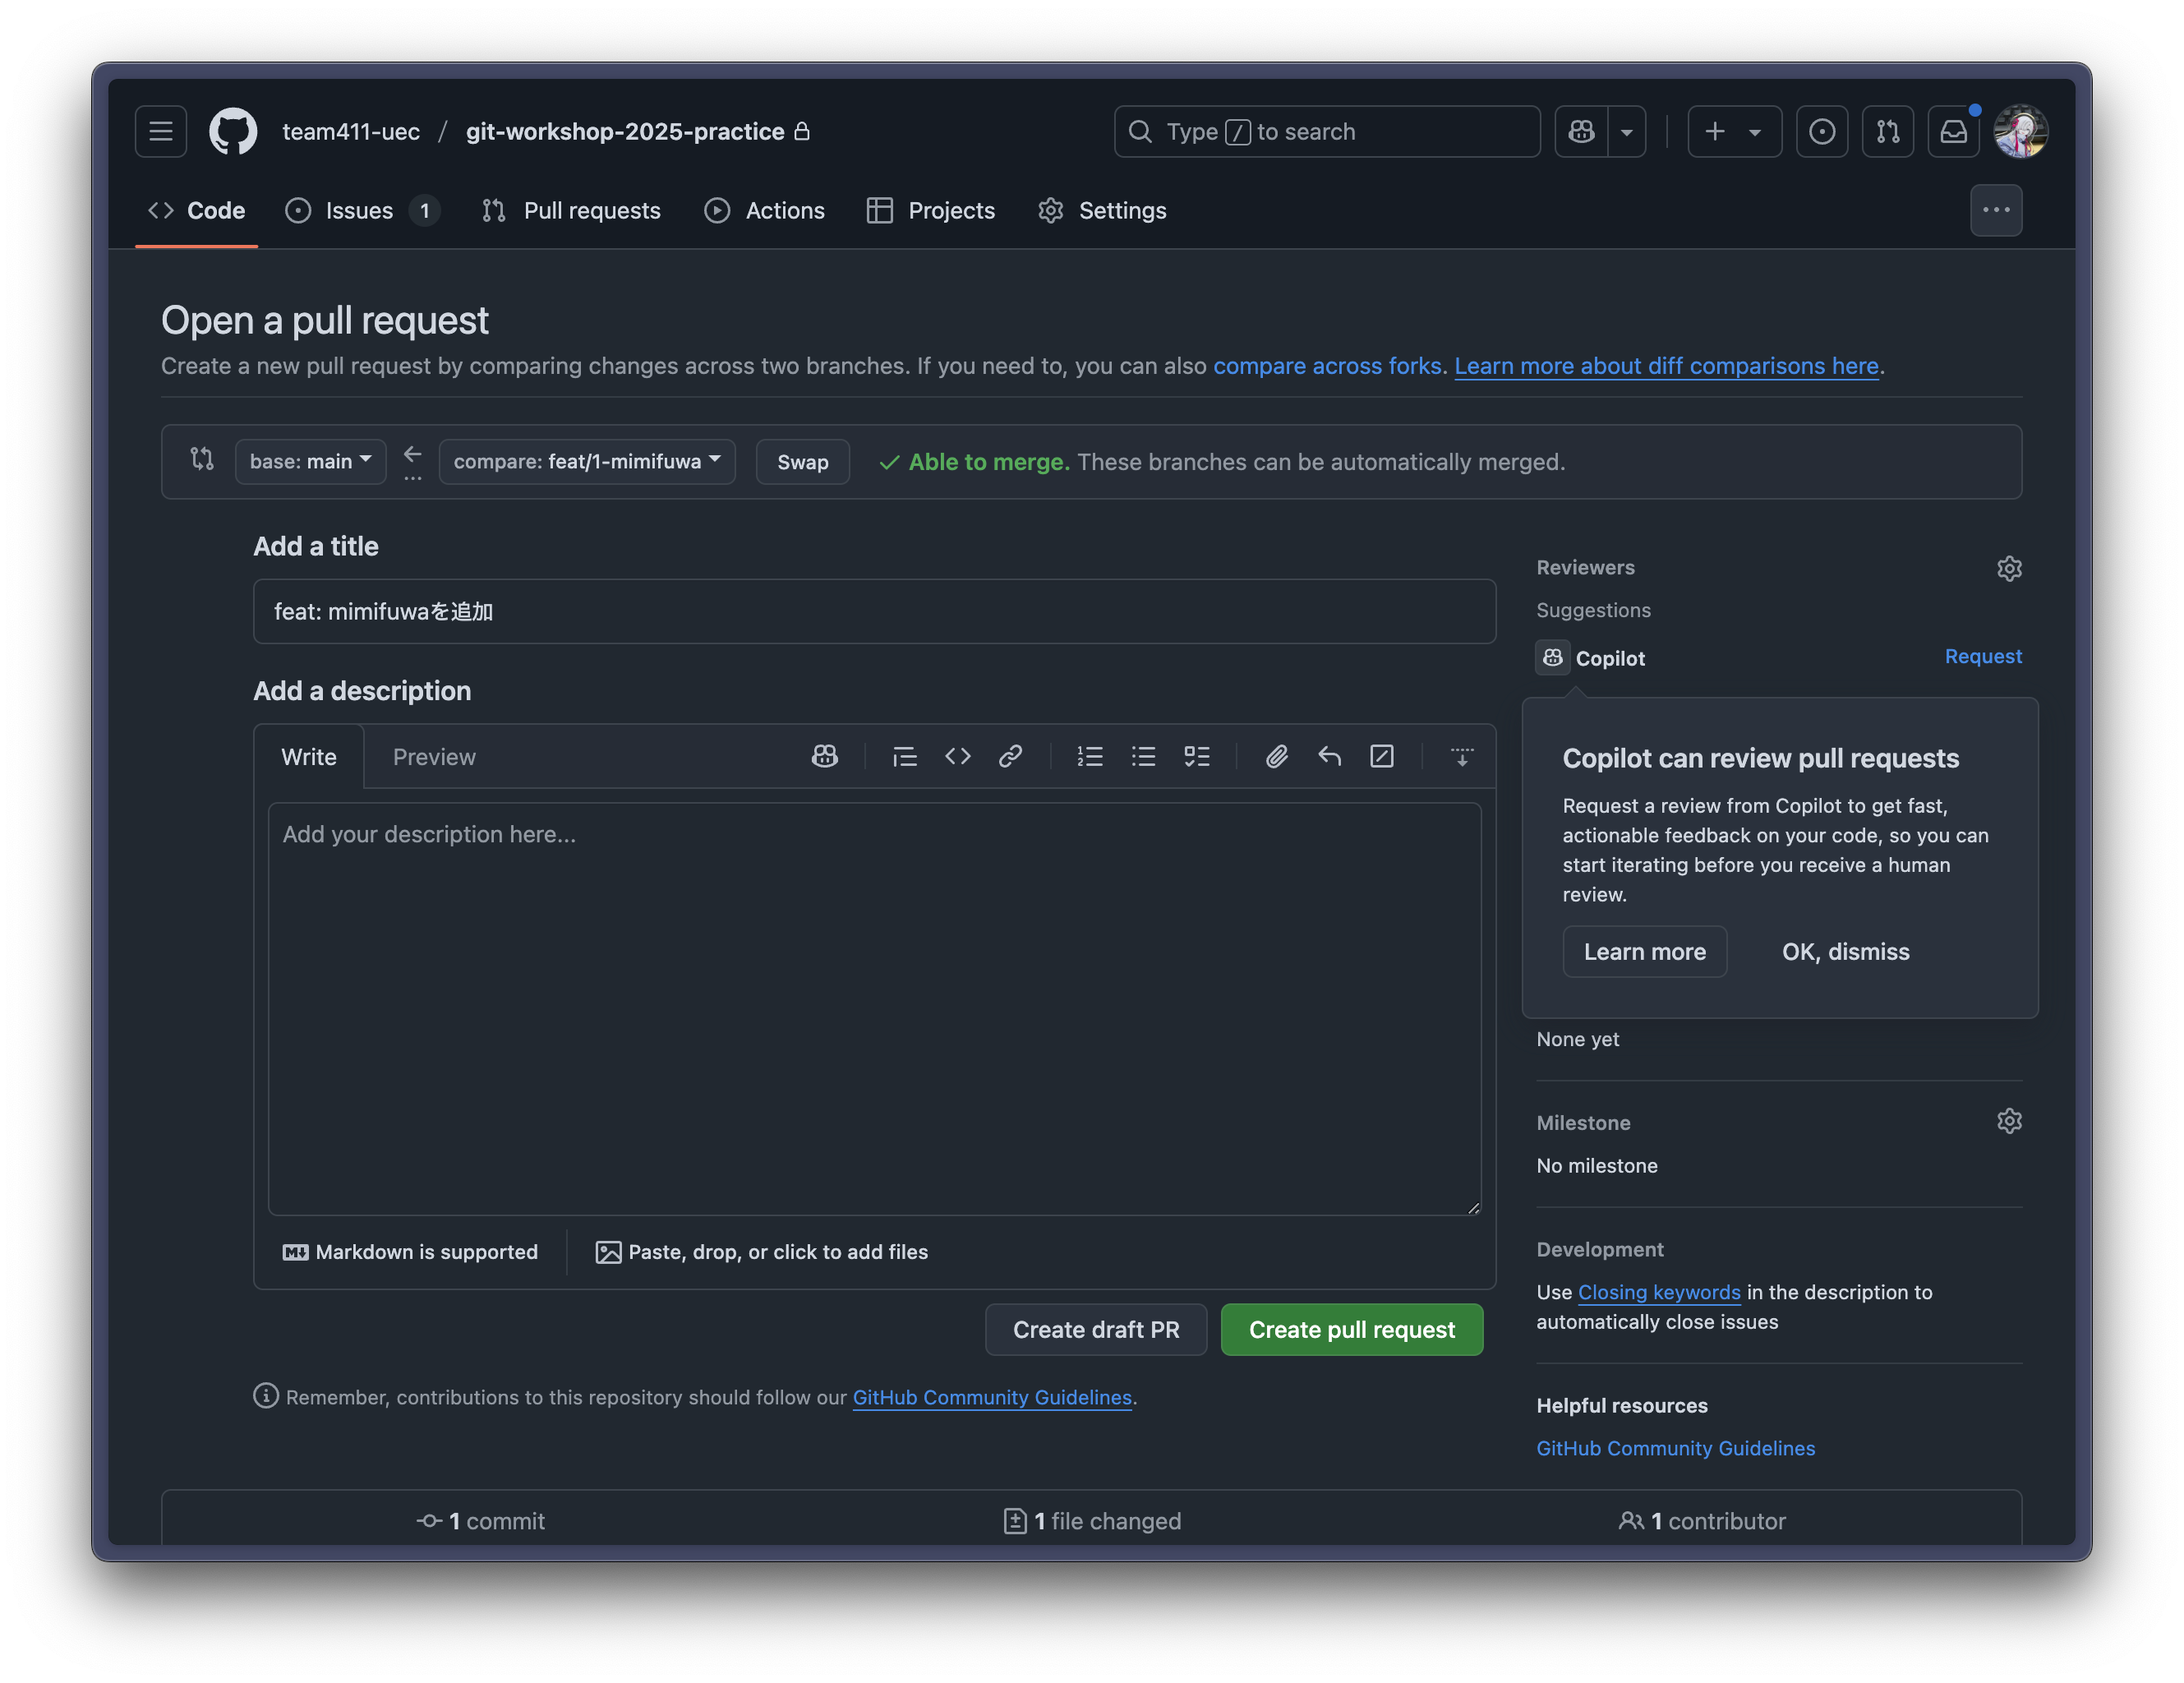Screen dimensions: 2184x1683
Task: Select the Preview tab
Action: (x=434, y=757)
